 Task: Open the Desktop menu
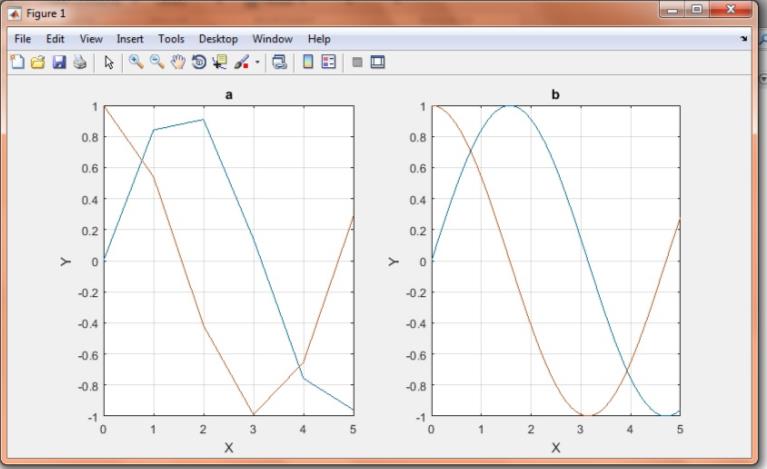point(218,39)
